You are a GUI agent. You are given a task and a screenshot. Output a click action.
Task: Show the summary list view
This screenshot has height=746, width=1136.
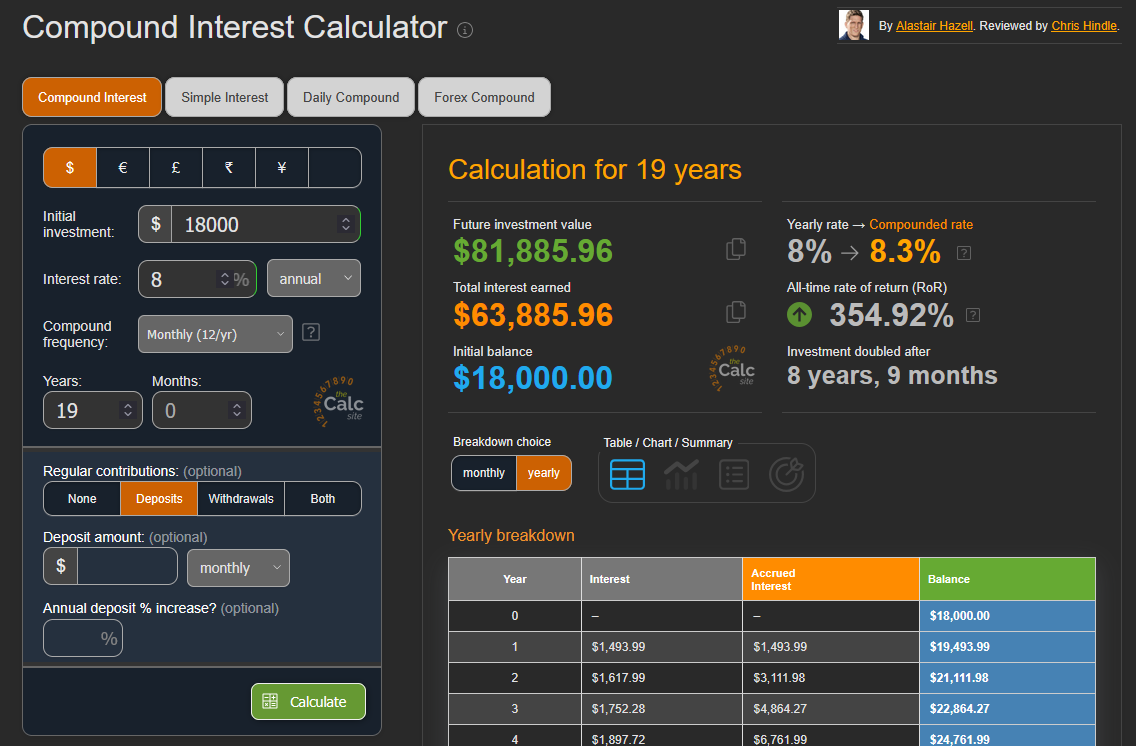click(734, 475)
